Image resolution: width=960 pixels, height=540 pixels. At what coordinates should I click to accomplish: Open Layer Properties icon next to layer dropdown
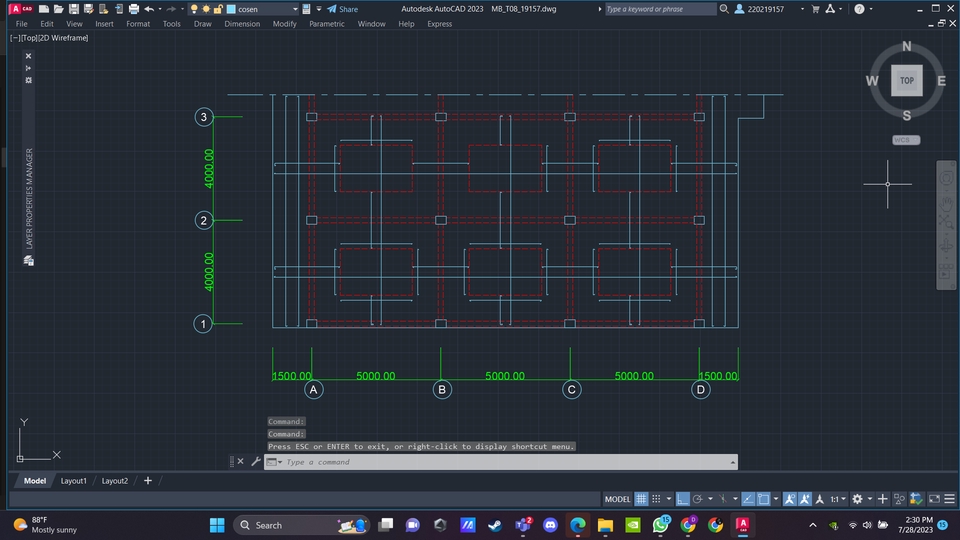tap(306, 9)
